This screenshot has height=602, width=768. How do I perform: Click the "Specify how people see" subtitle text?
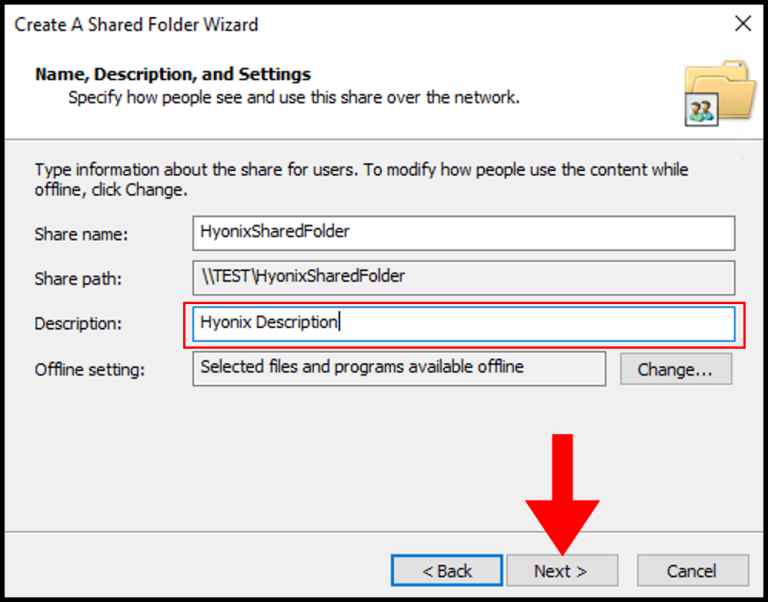pos(294,97)
